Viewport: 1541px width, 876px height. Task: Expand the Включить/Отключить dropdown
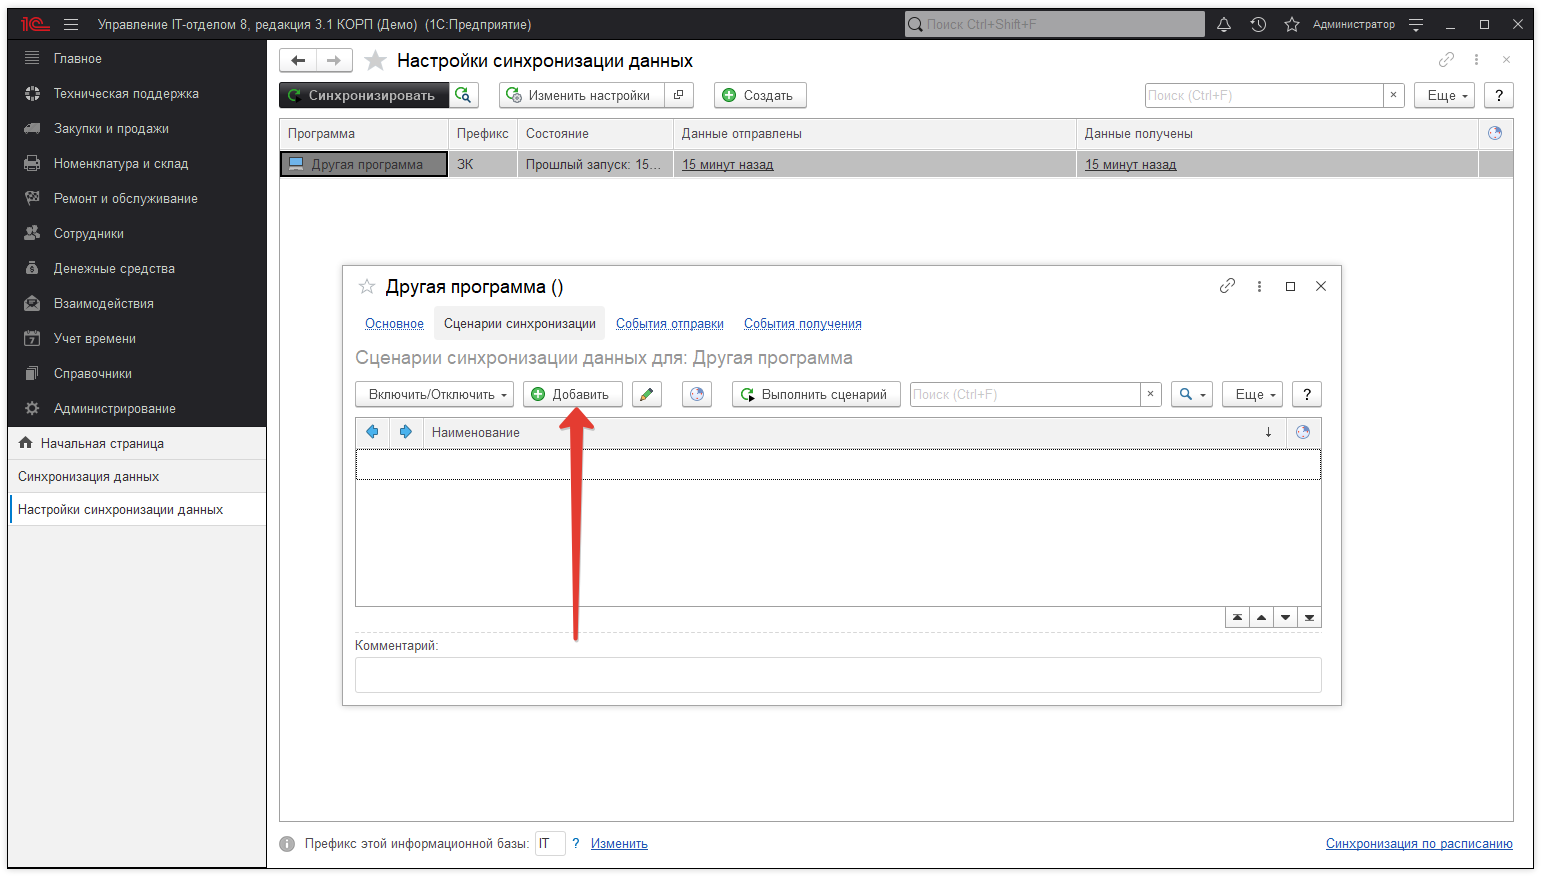click(435, 394)
